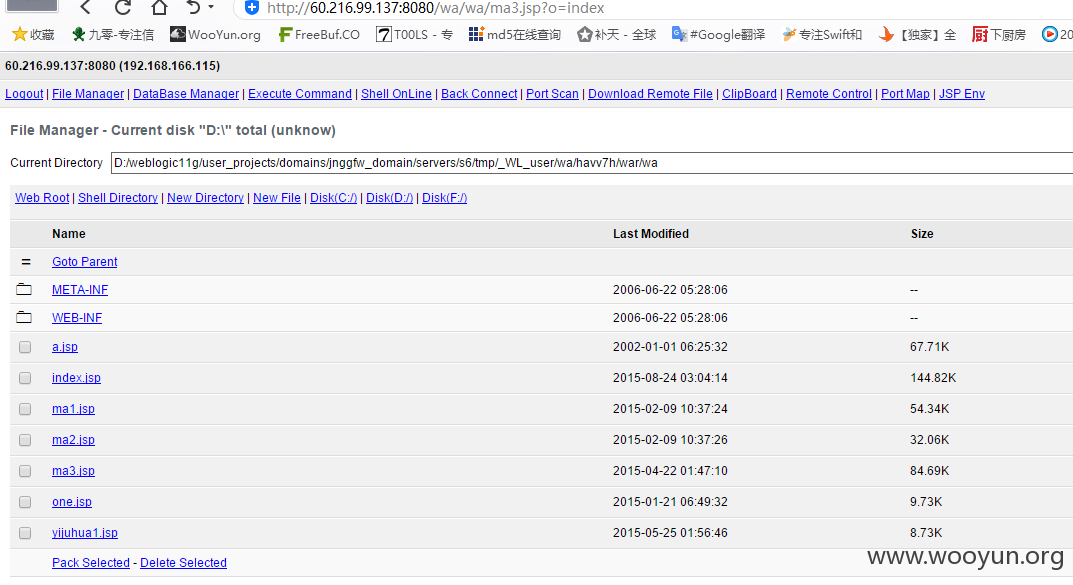
Task: Click the shield icon in address bar
Action: pyautogui.click(x=252, y=8)
